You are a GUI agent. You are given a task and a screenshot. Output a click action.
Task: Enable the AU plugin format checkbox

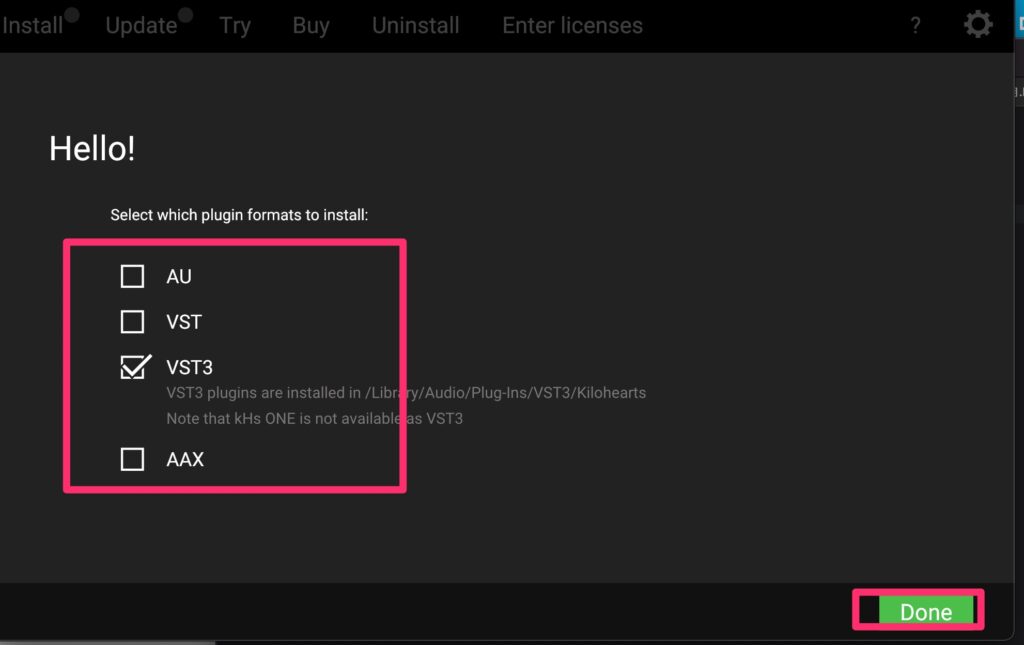coord(132,276)
